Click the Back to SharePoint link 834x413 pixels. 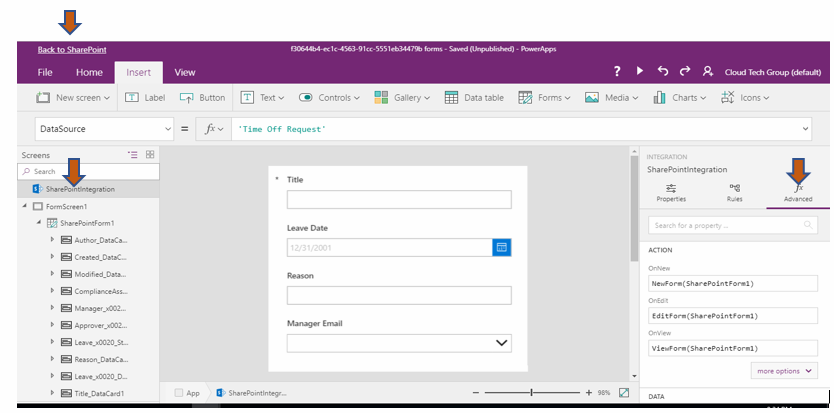click(x=72, y=49)
